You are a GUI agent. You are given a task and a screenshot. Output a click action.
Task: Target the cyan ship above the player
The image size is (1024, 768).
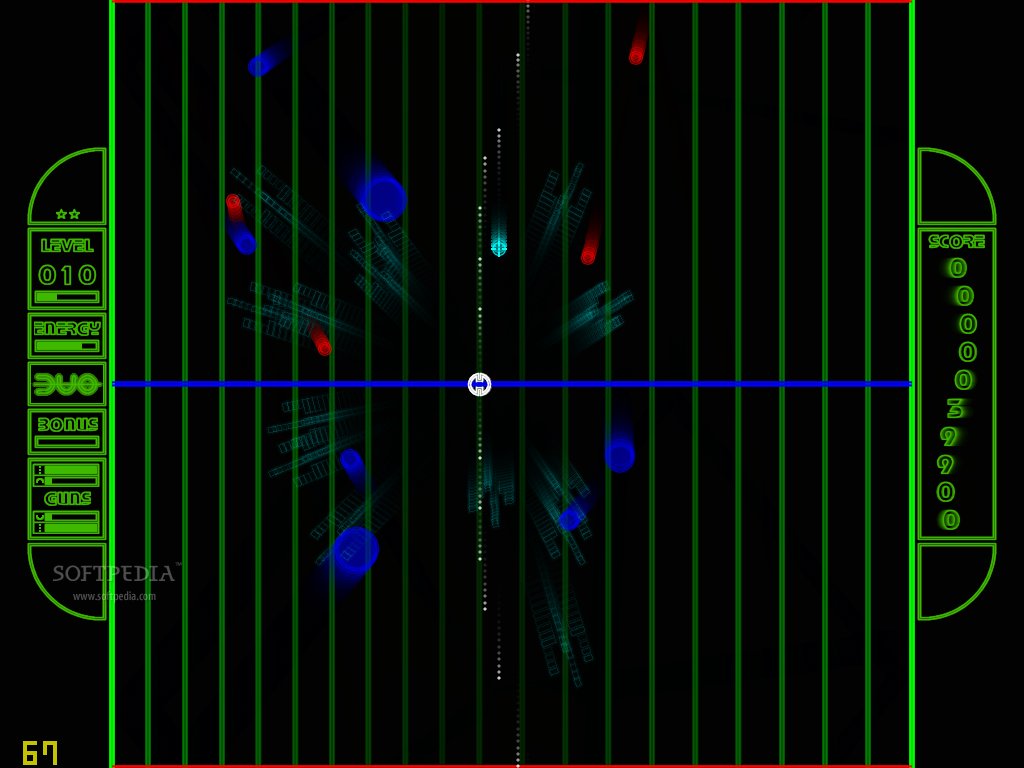[499, 248]
